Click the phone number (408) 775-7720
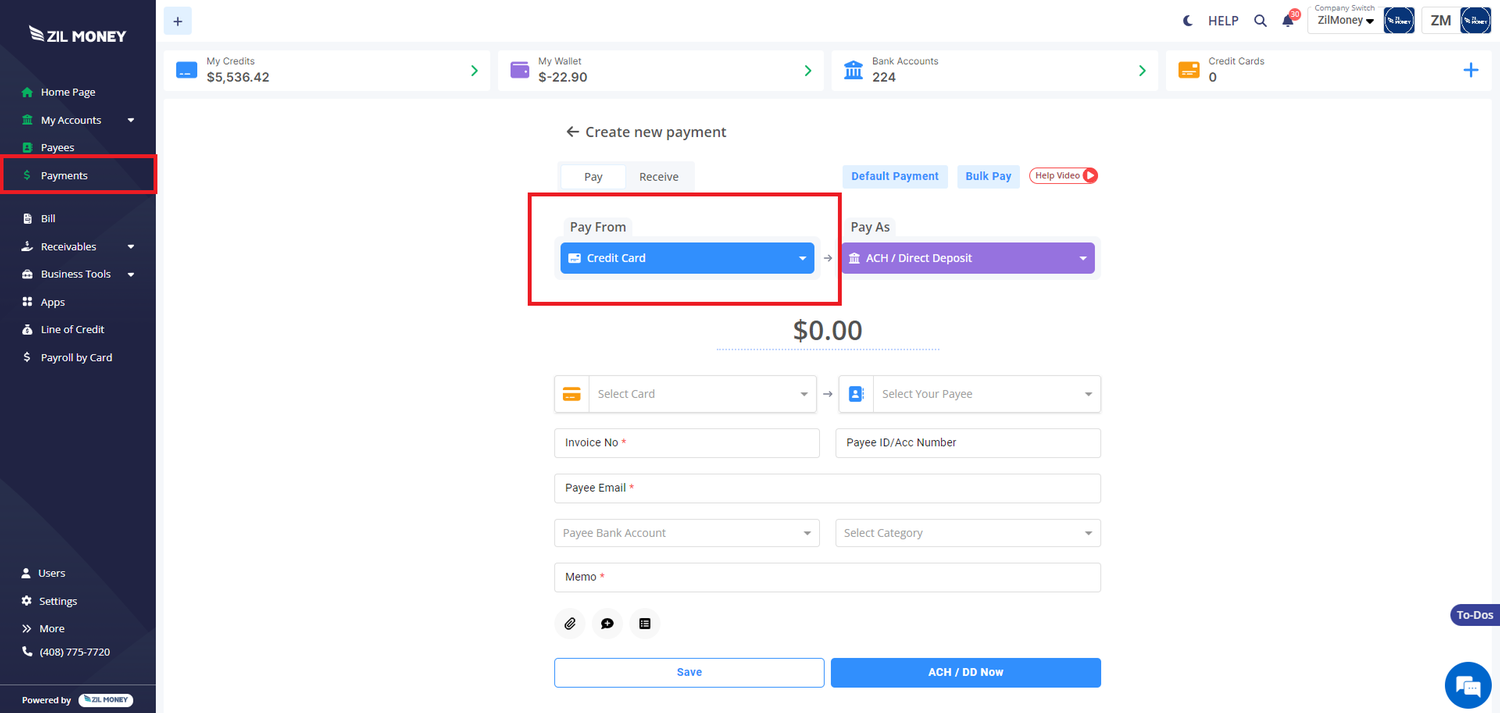Screen dimensions: 1500x713 point(75,652)
